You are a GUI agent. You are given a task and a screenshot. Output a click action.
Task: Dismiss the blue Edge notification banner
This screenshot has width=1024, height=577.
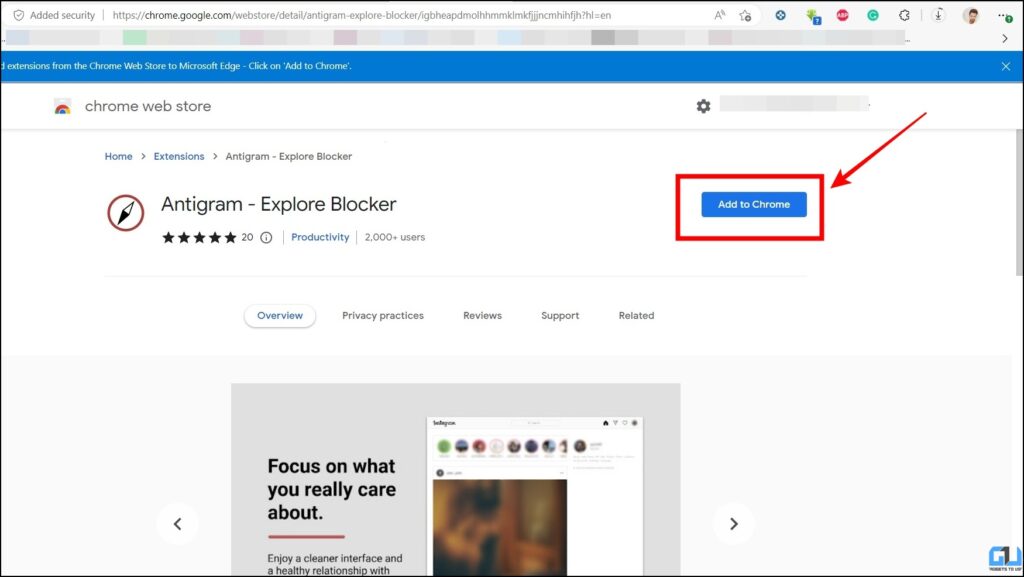(x=1006, y=66)
